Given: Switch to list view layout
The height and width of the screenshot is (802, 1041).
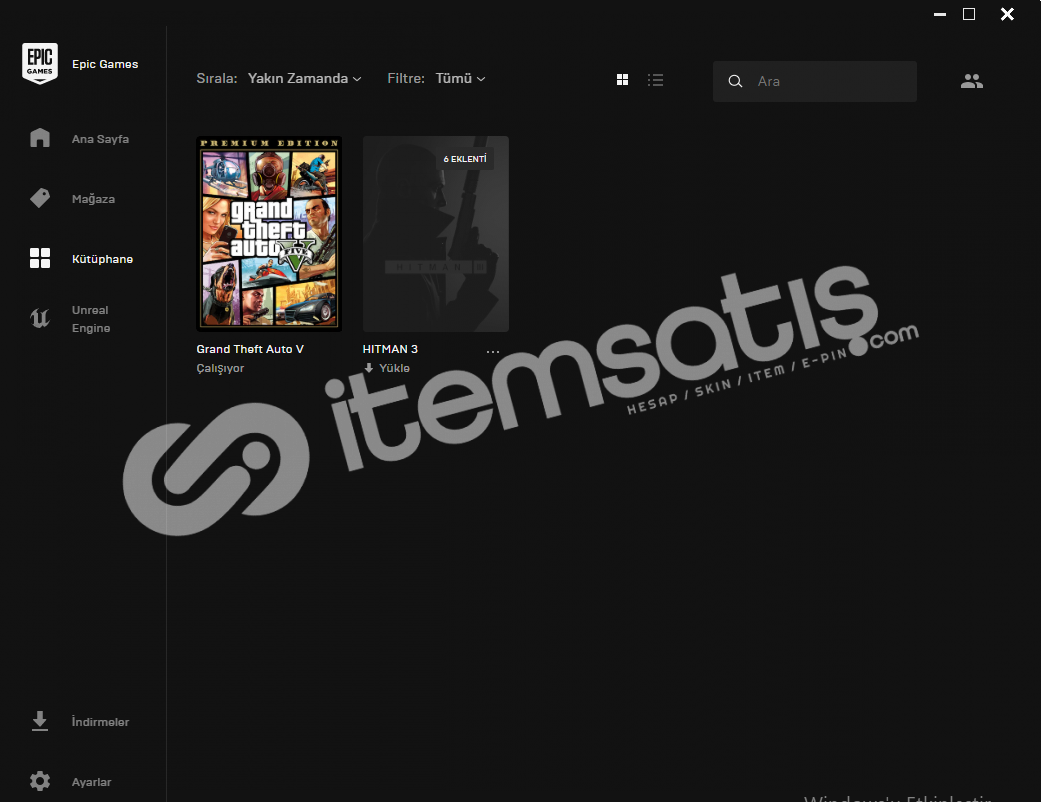Looking at the screenshot, I should [x=655, y=80].
